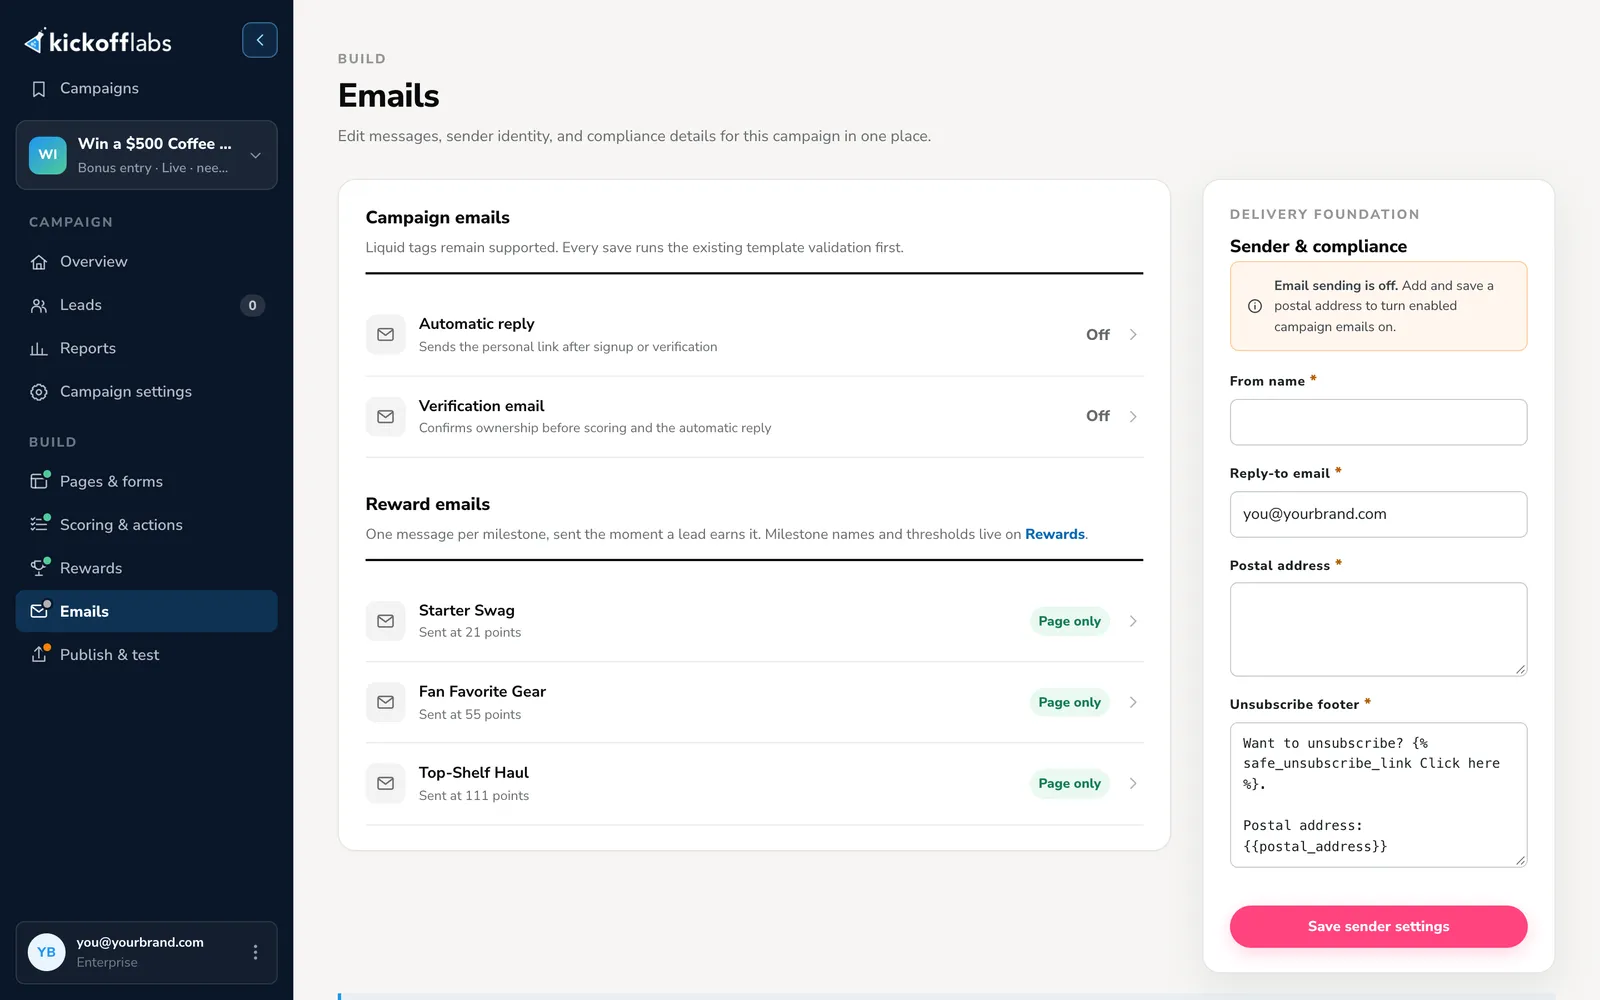This screenshot has height=1000, width=1600.
Task: Click the Starter Swag envelope icon
Action: click(385, 621)
